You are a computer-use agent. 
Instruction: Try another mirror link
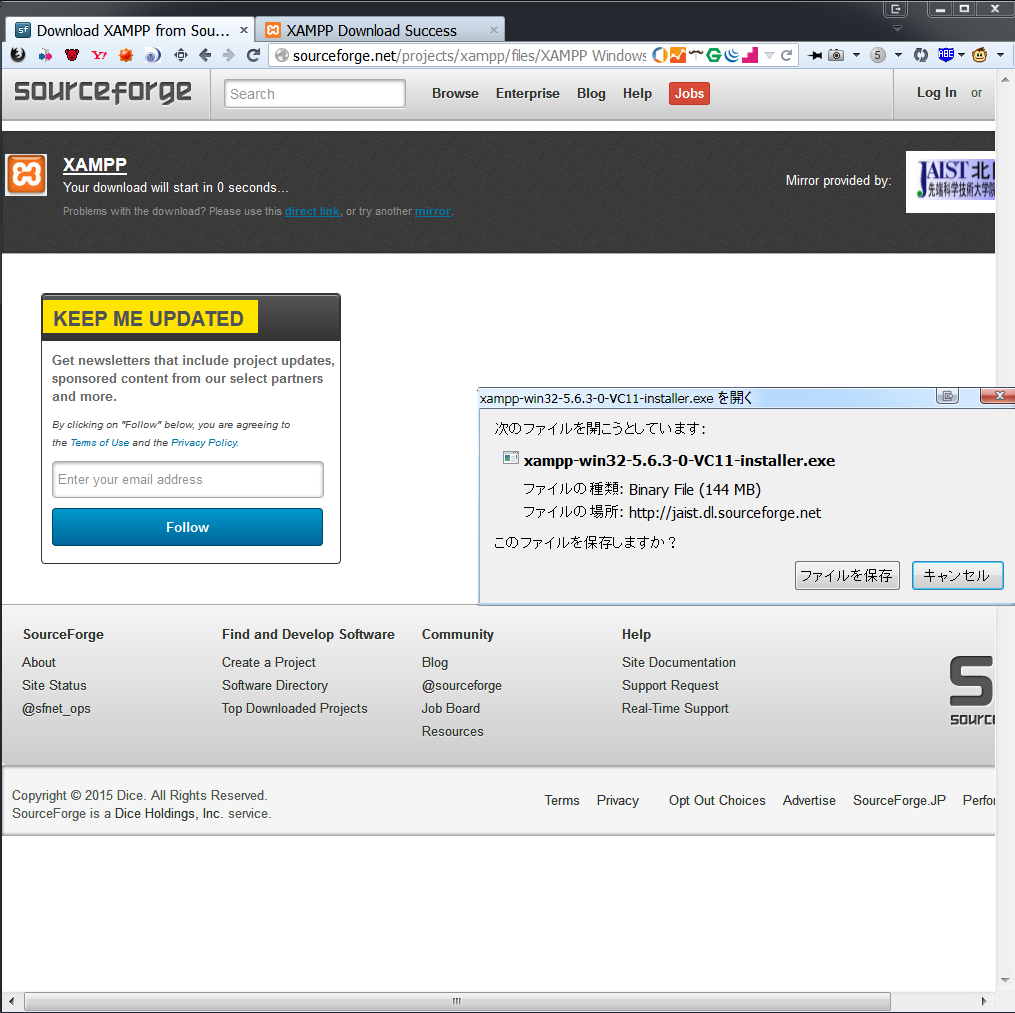pyautogui.click(x=432, y=211)
